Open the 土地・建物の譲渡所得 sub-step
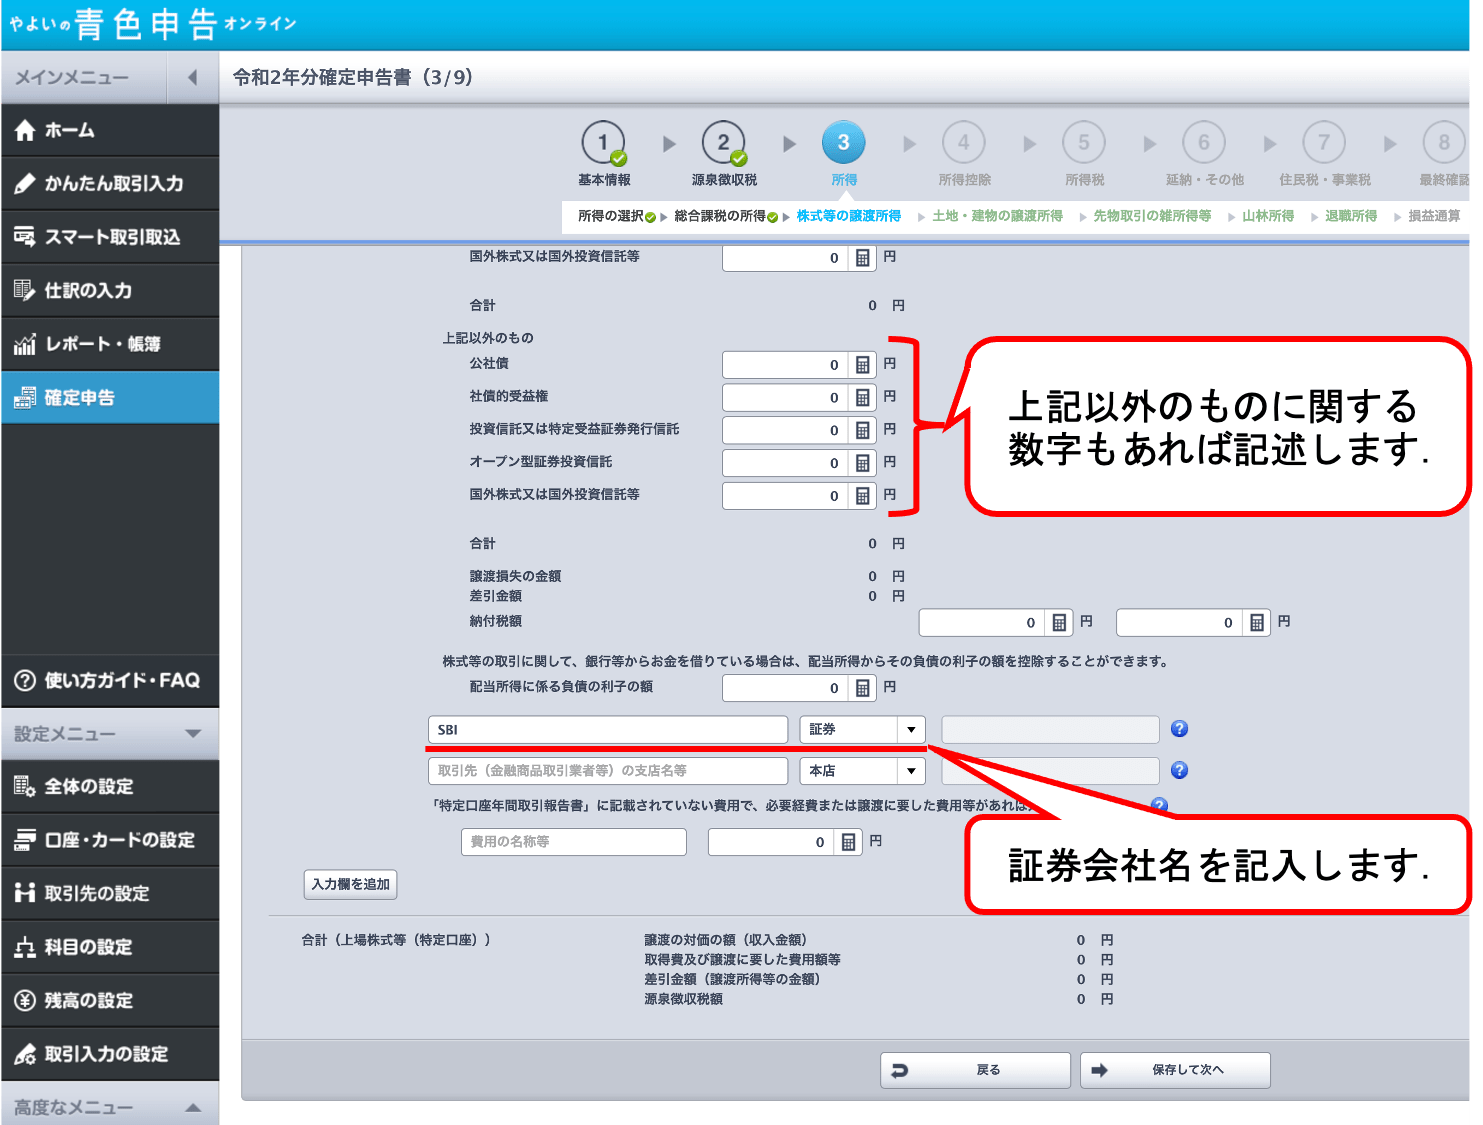1483x1125 pixels. pyautogui.click(x=997, y=216)
